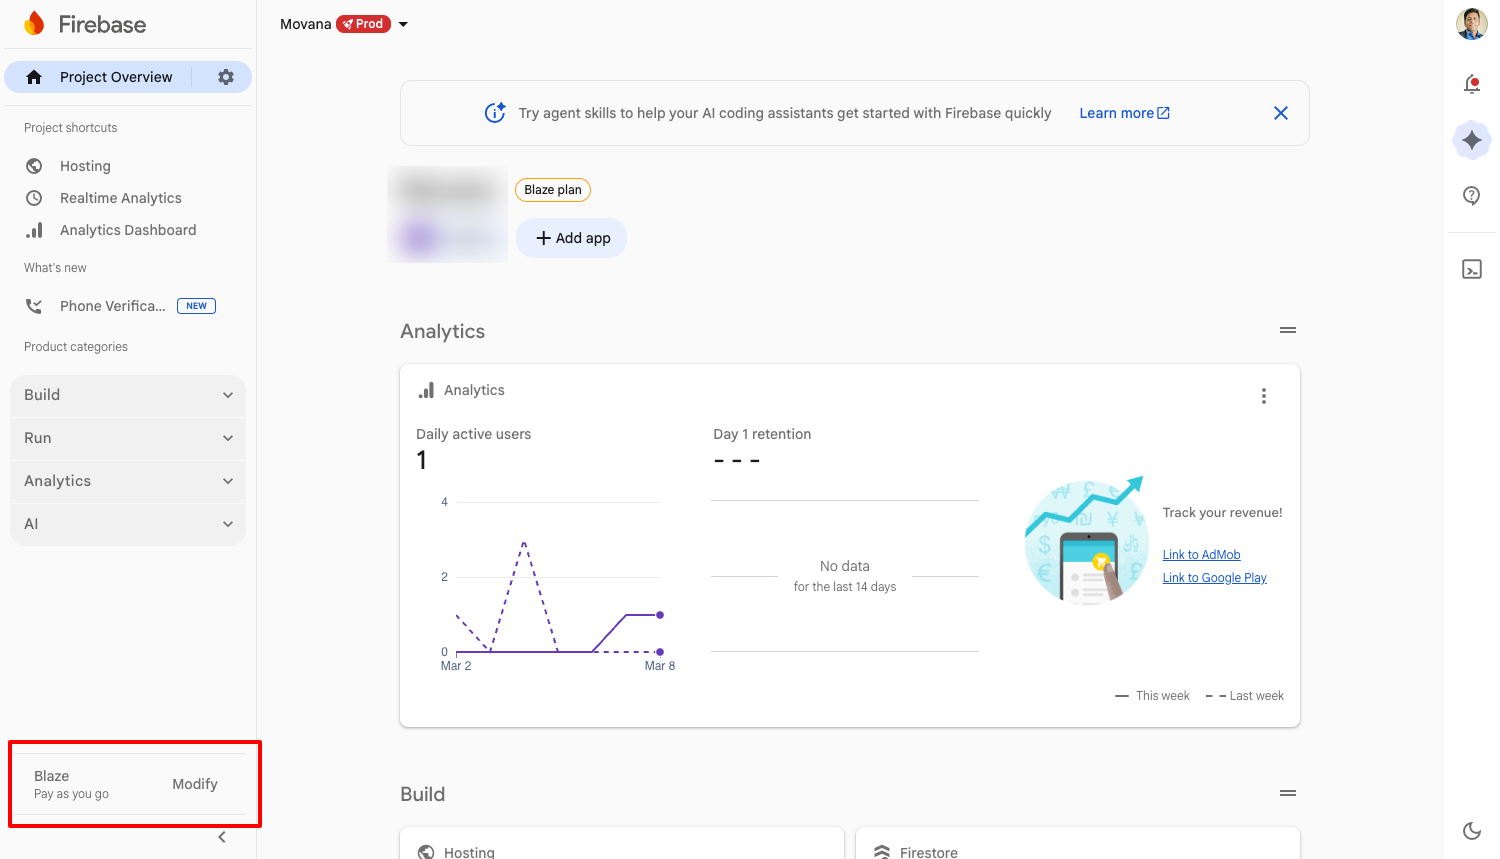This screenshot has height=859, width=1500.
Task: Collapse the Analytics section handle
Action: [1288, 330]
